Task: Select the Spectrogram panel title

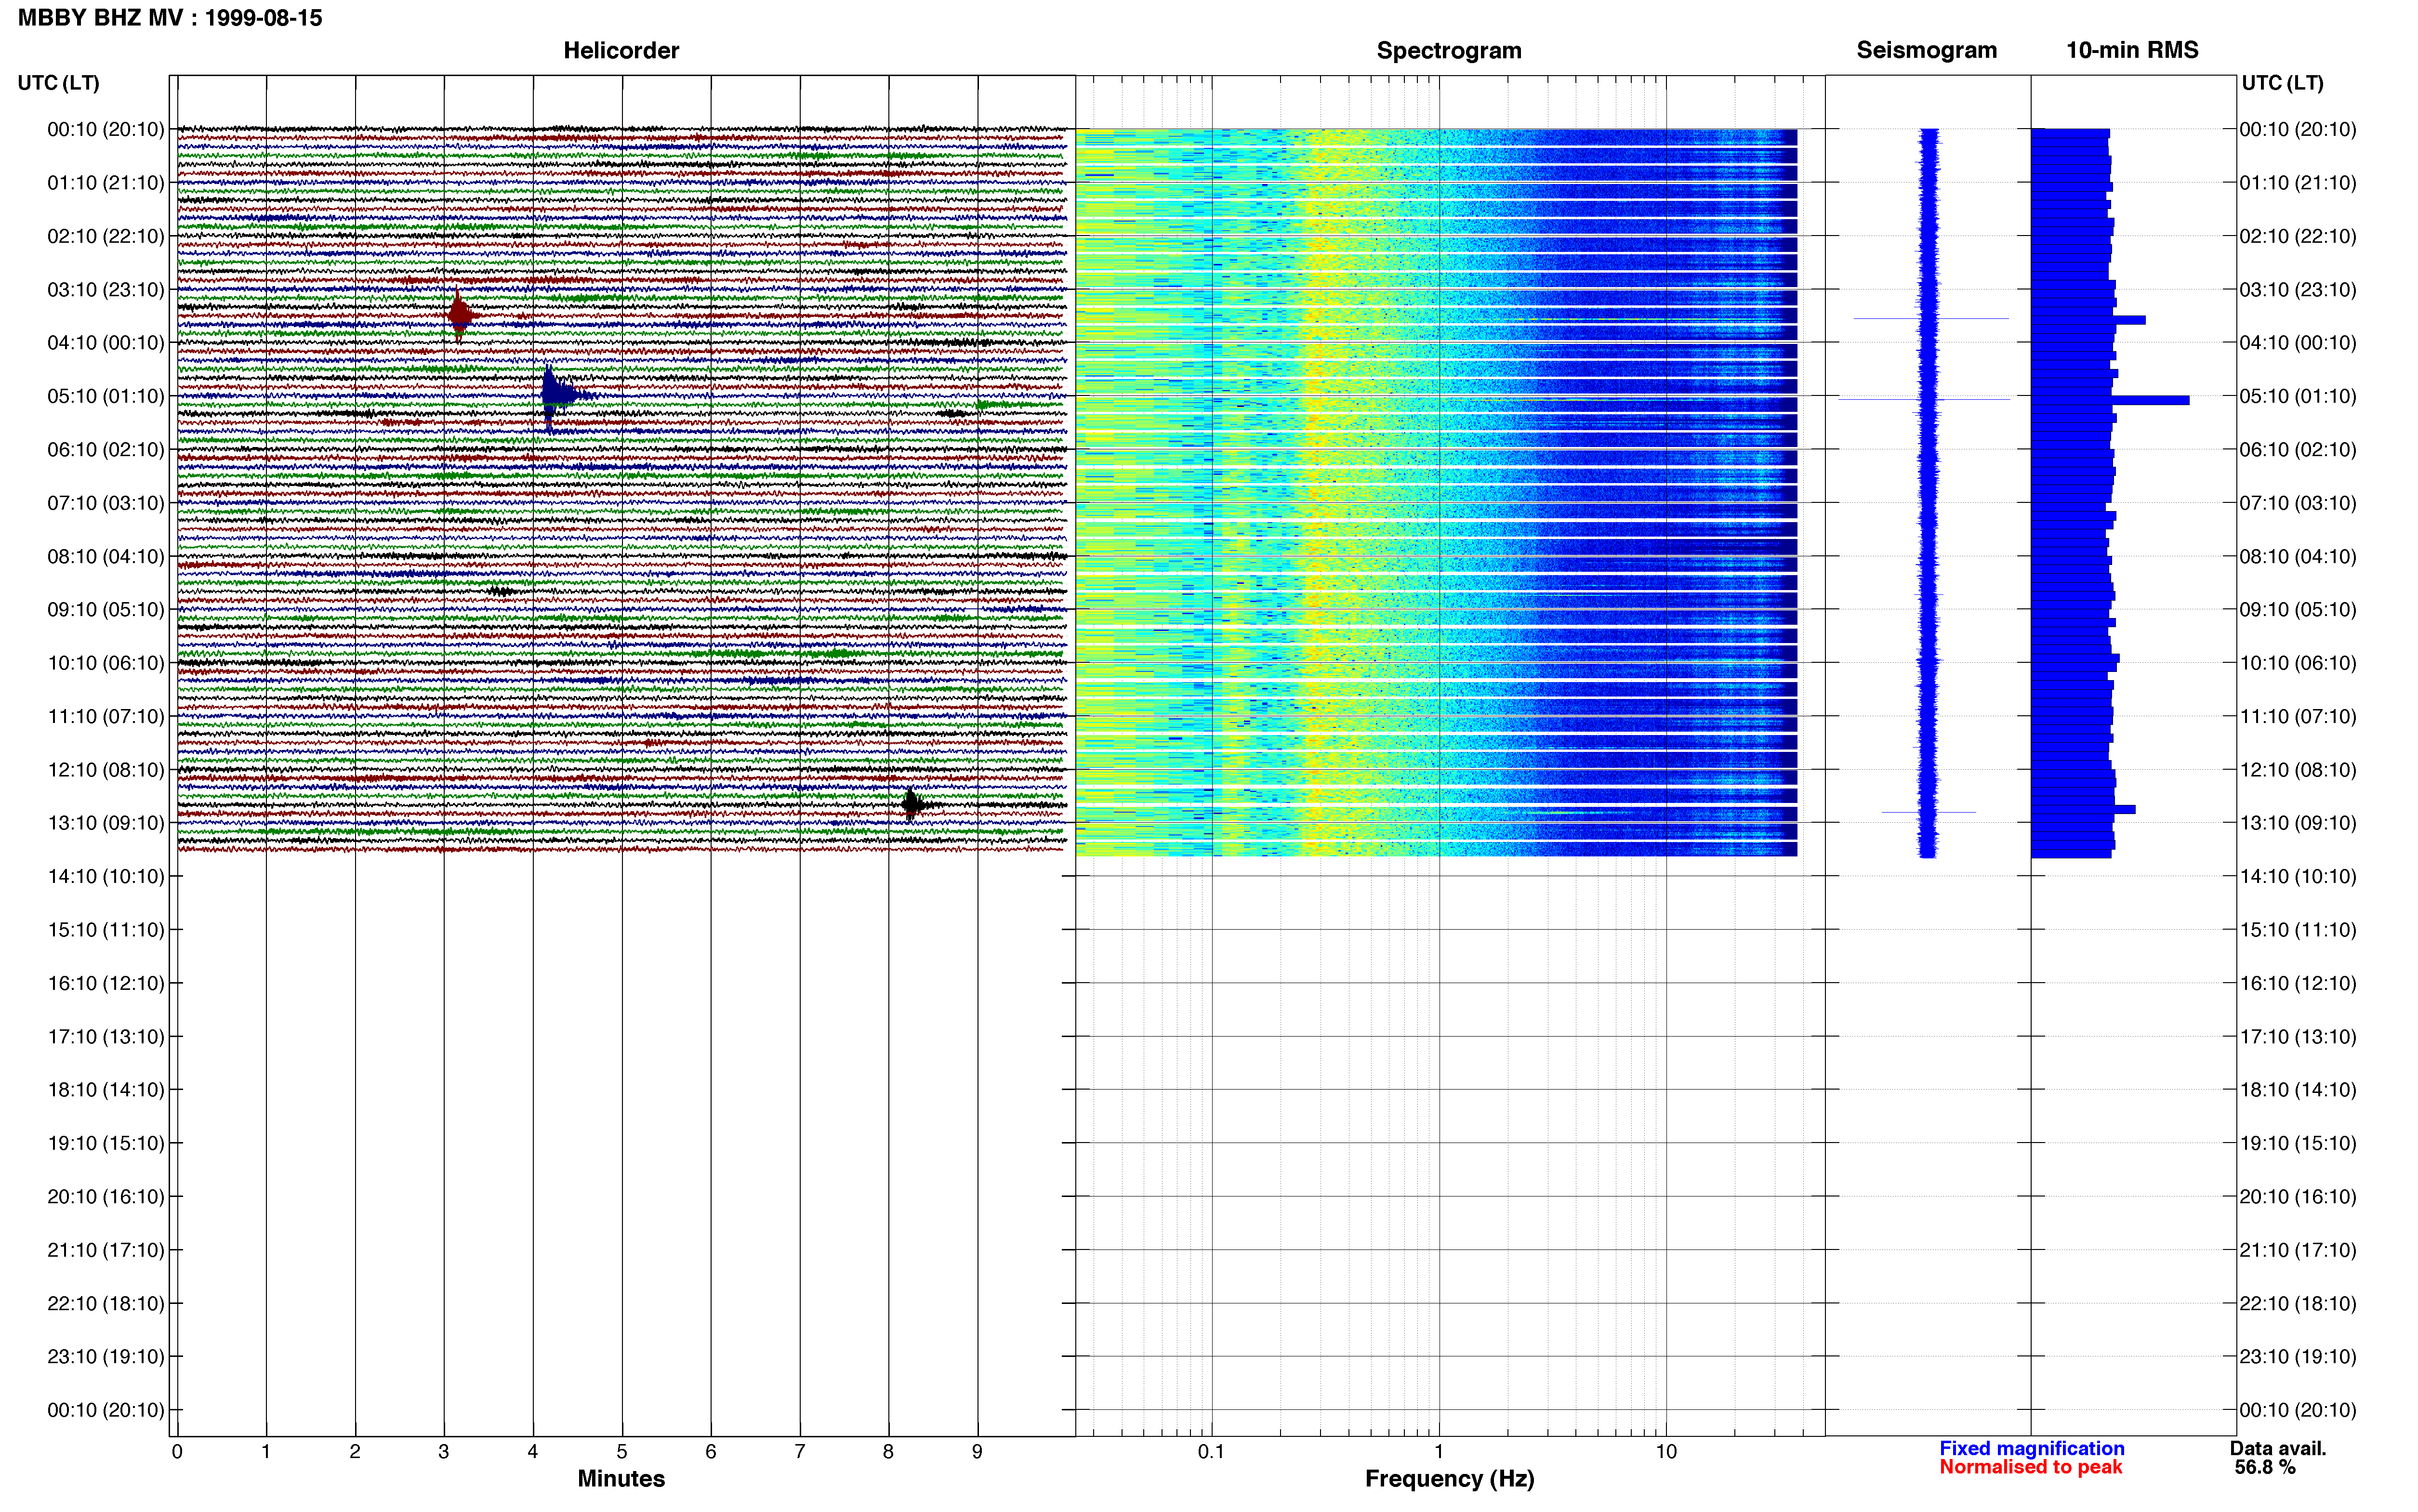Action: point(1449,50)
